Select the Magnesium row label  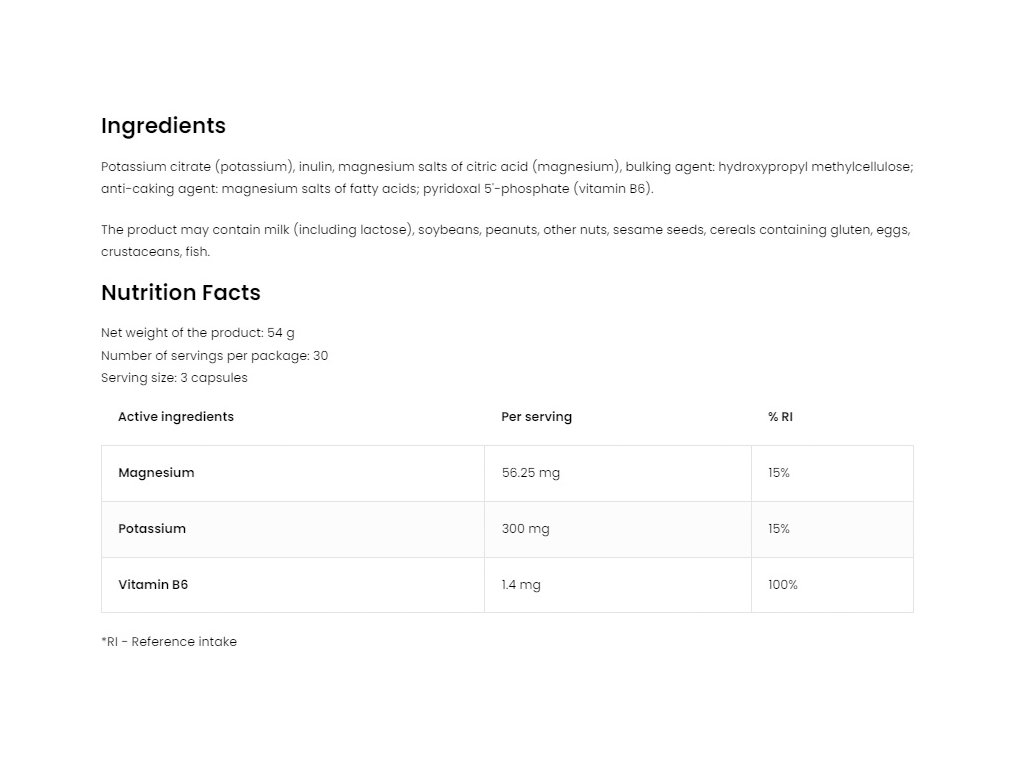pos(156,473)
